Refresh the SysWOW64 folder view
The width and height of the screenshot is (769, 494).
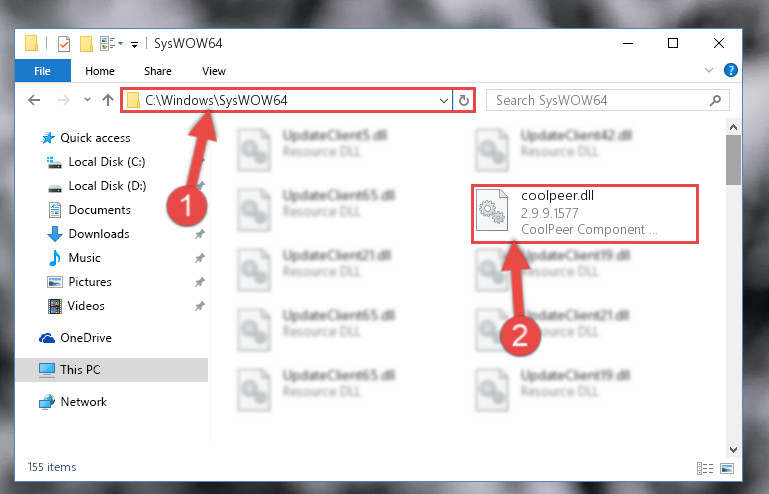click(463, 101)
